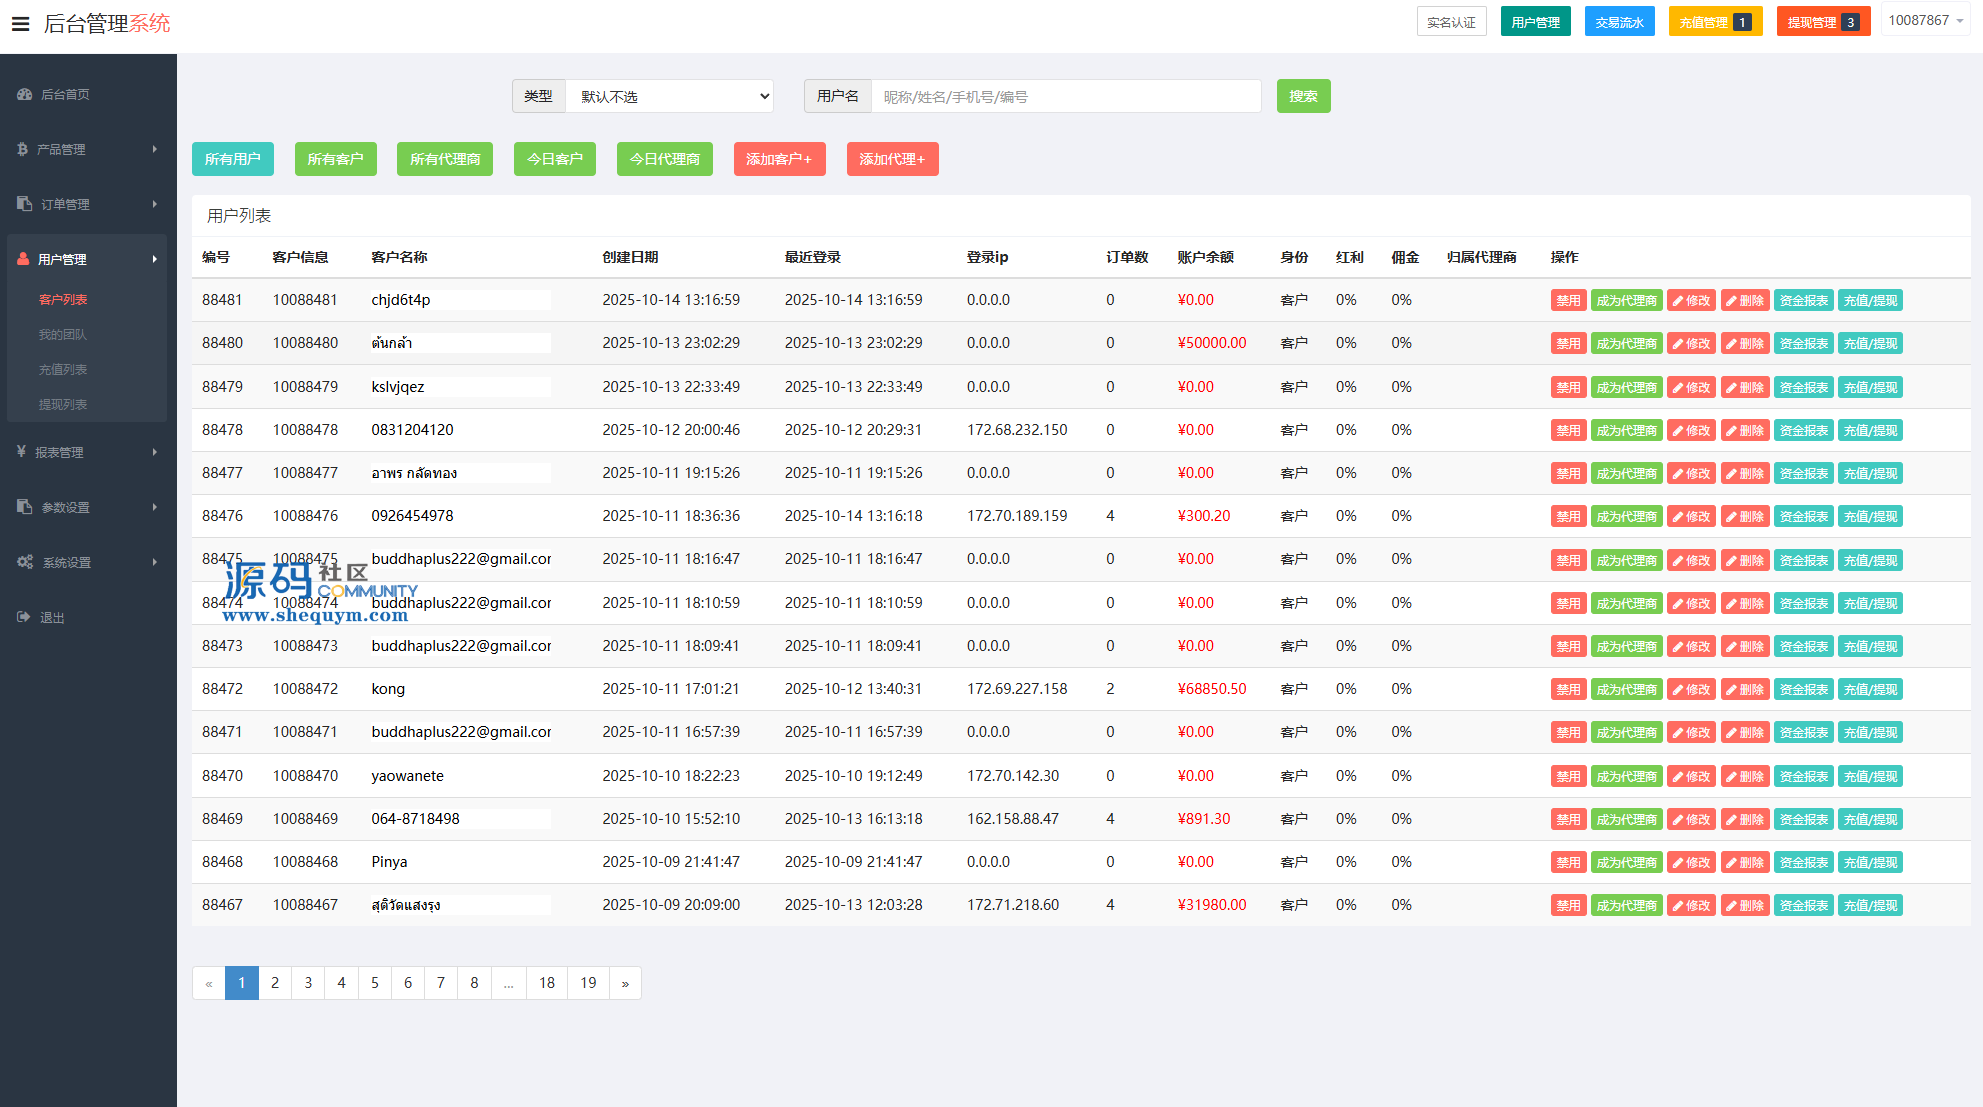The height and width of the screenshot is (1107, 1983).
Task: Select the withdrawal list submenu item
Action: tap(63, 404)
